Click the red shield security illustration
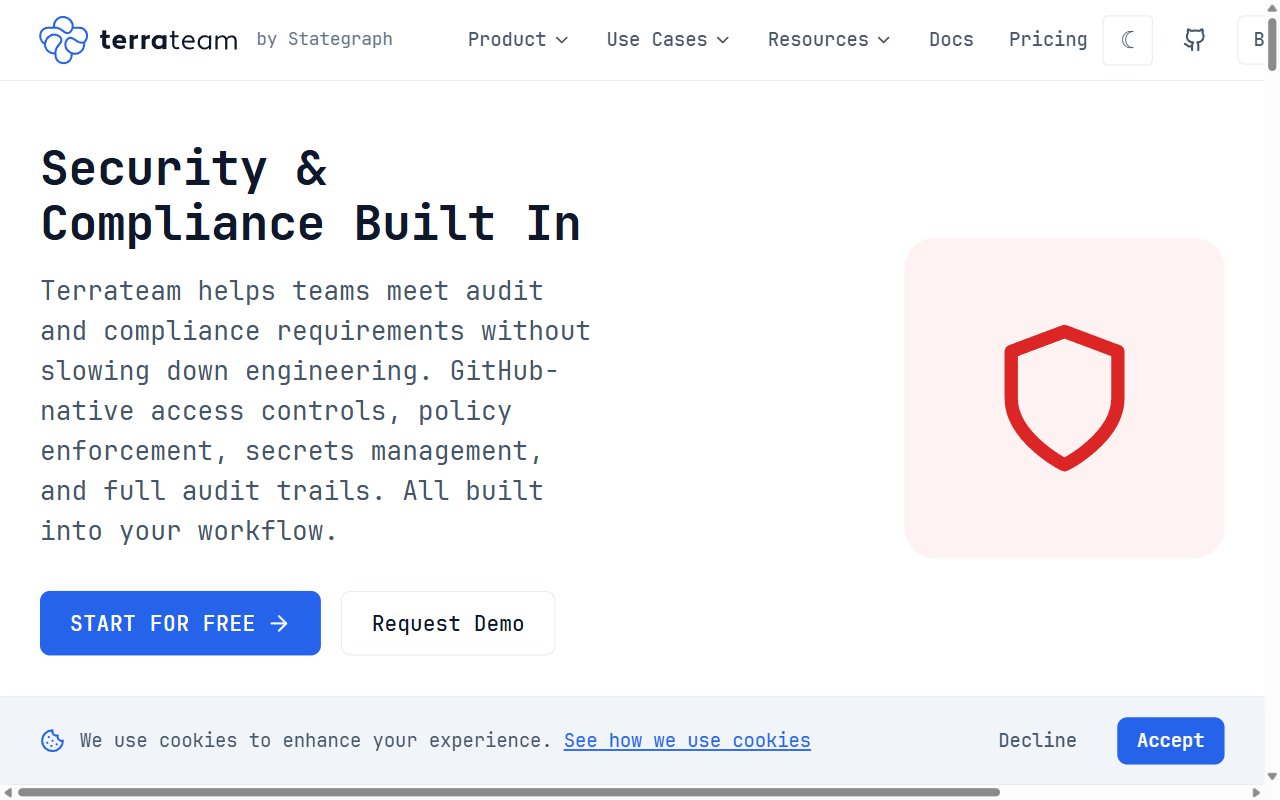The height and width of the screenshot is (800, 1280). [1064, 398]
